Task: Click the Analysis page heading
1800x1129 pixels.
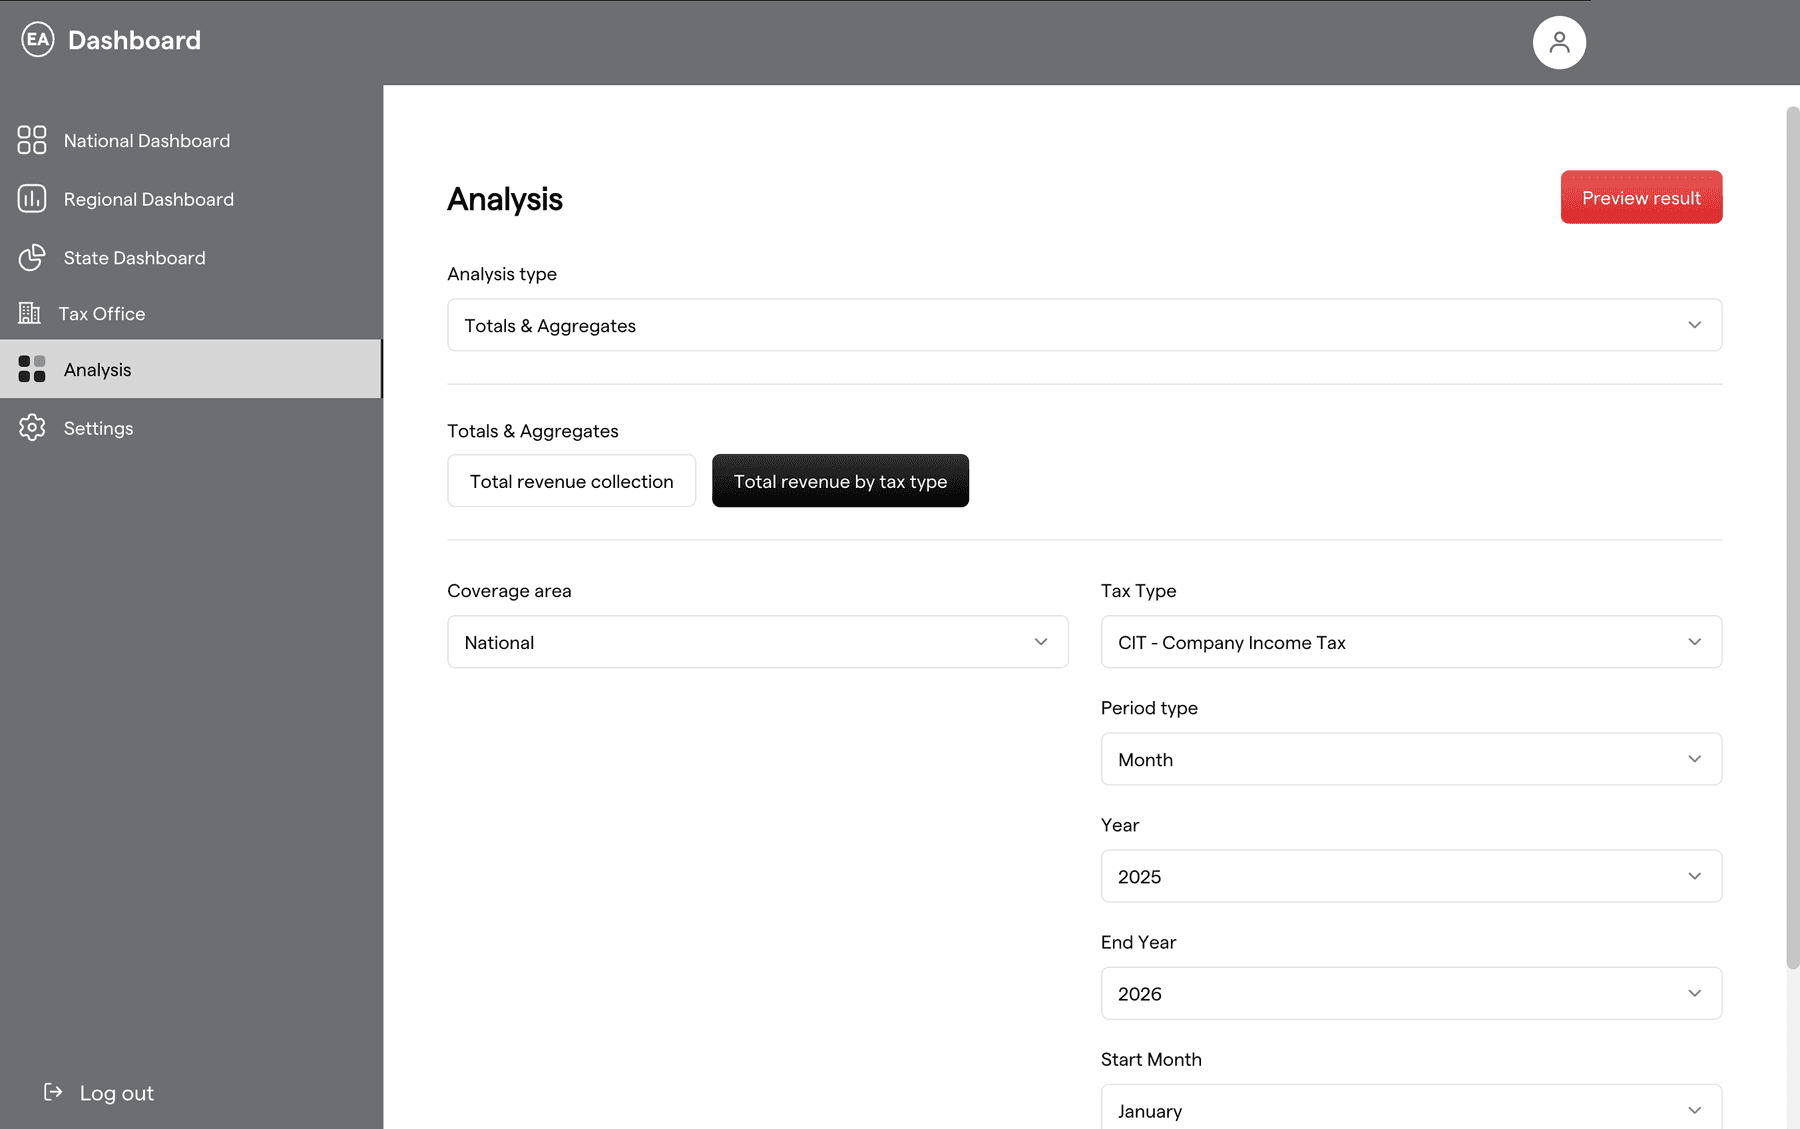Action: pyautogui.click(x=505, y=199)
